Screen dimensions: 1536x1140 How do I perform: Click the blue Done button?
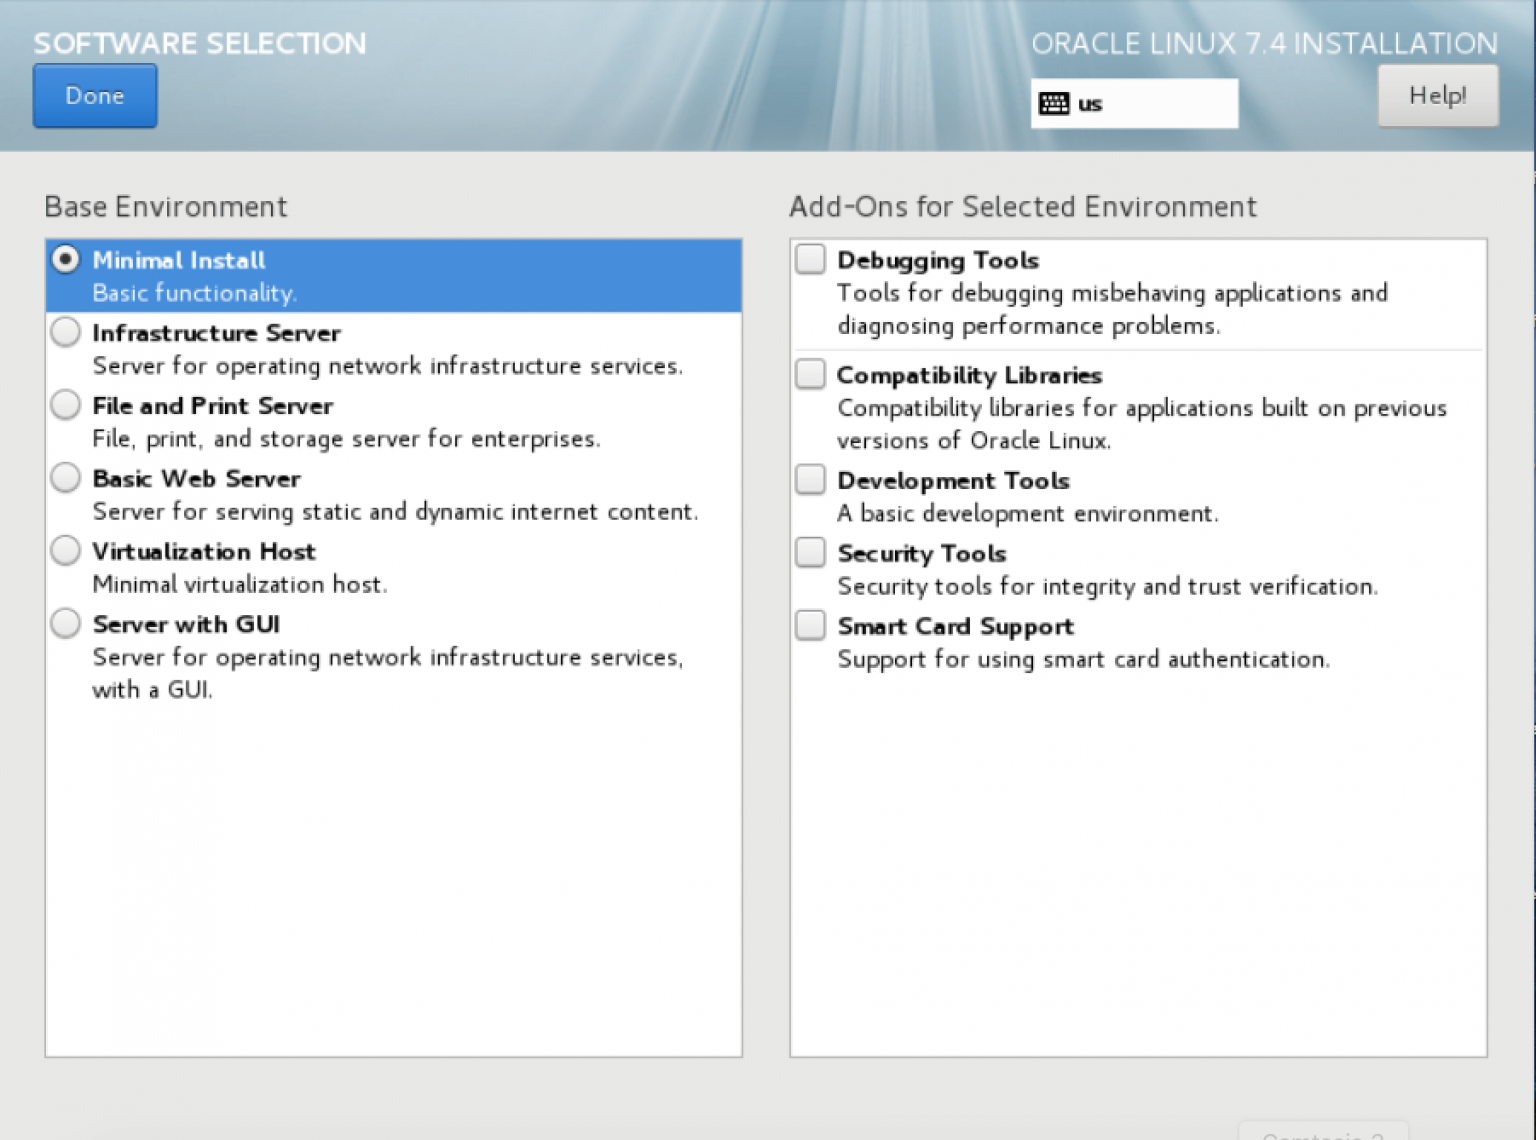tap(95, 96)
